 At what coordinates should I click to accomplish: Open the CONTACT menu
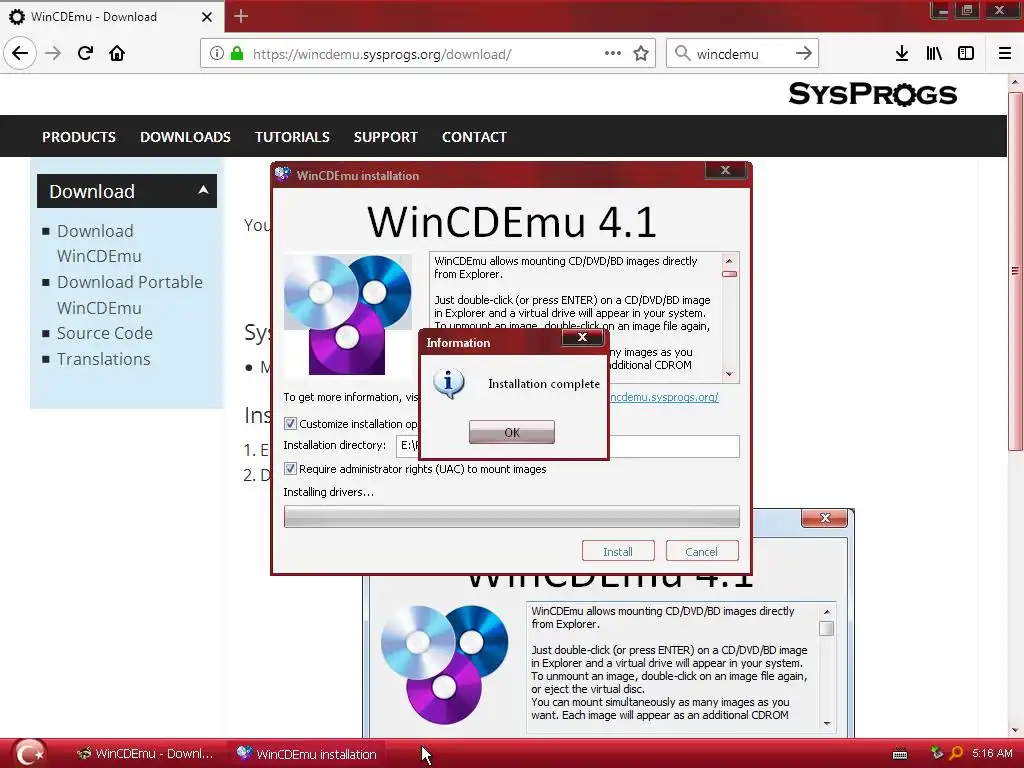click(x=474, y=136)
